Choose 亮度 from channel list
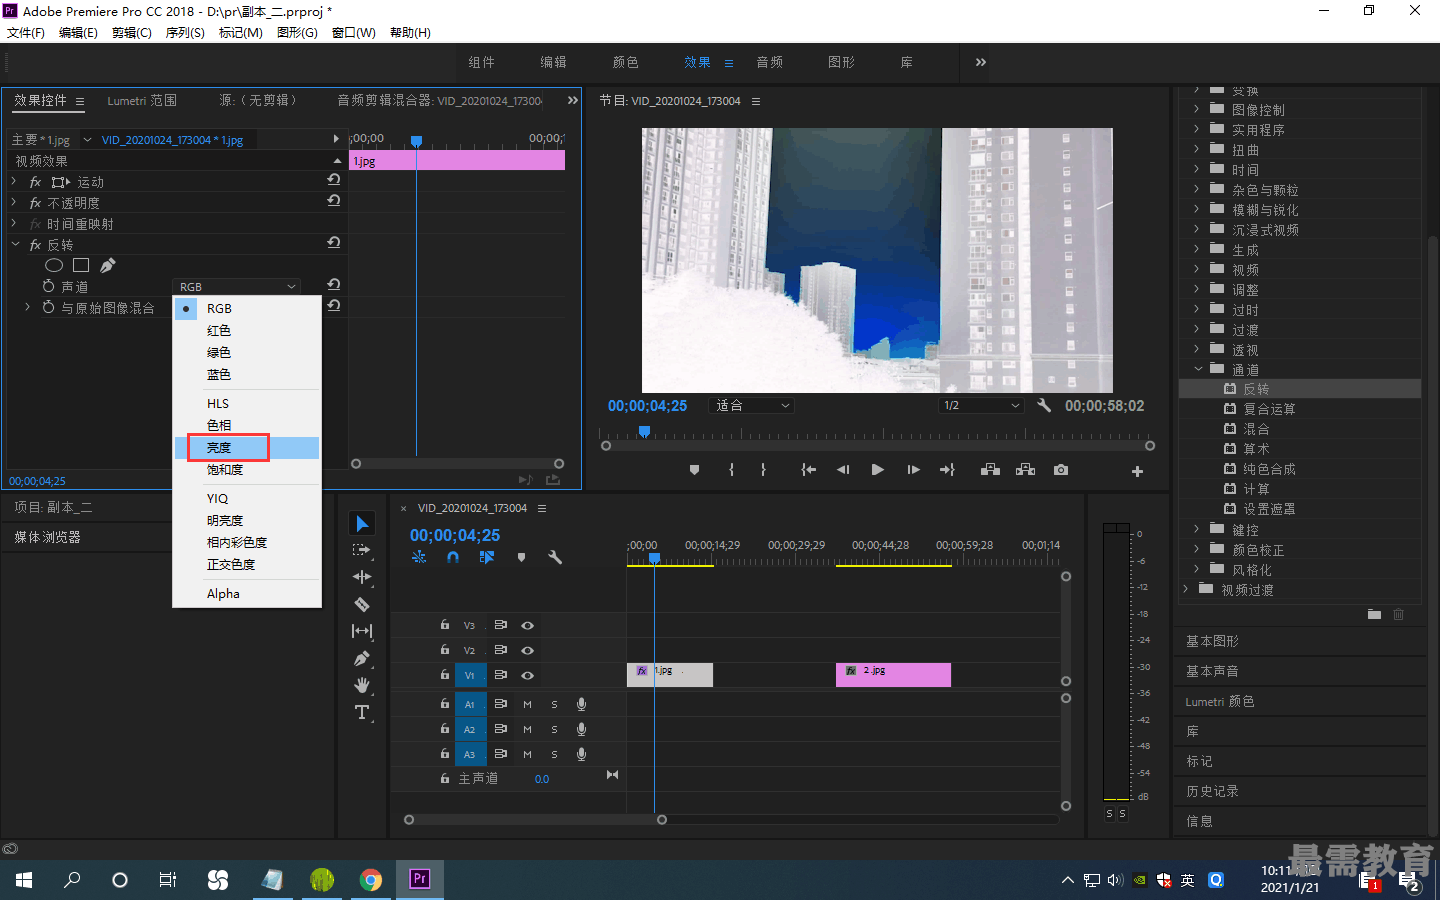Screen dimensions: 1440x900 point(246,447)
